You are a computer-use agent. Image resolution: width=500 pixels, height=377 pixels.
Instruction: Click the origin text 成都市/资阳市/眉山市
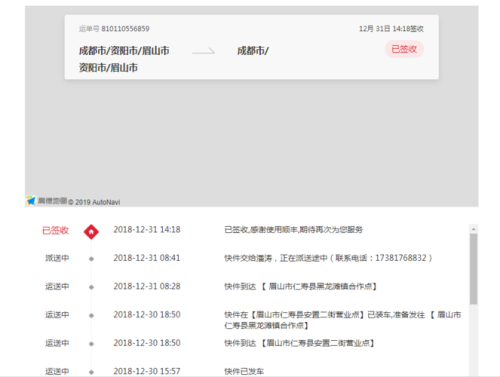click(124, 51)
